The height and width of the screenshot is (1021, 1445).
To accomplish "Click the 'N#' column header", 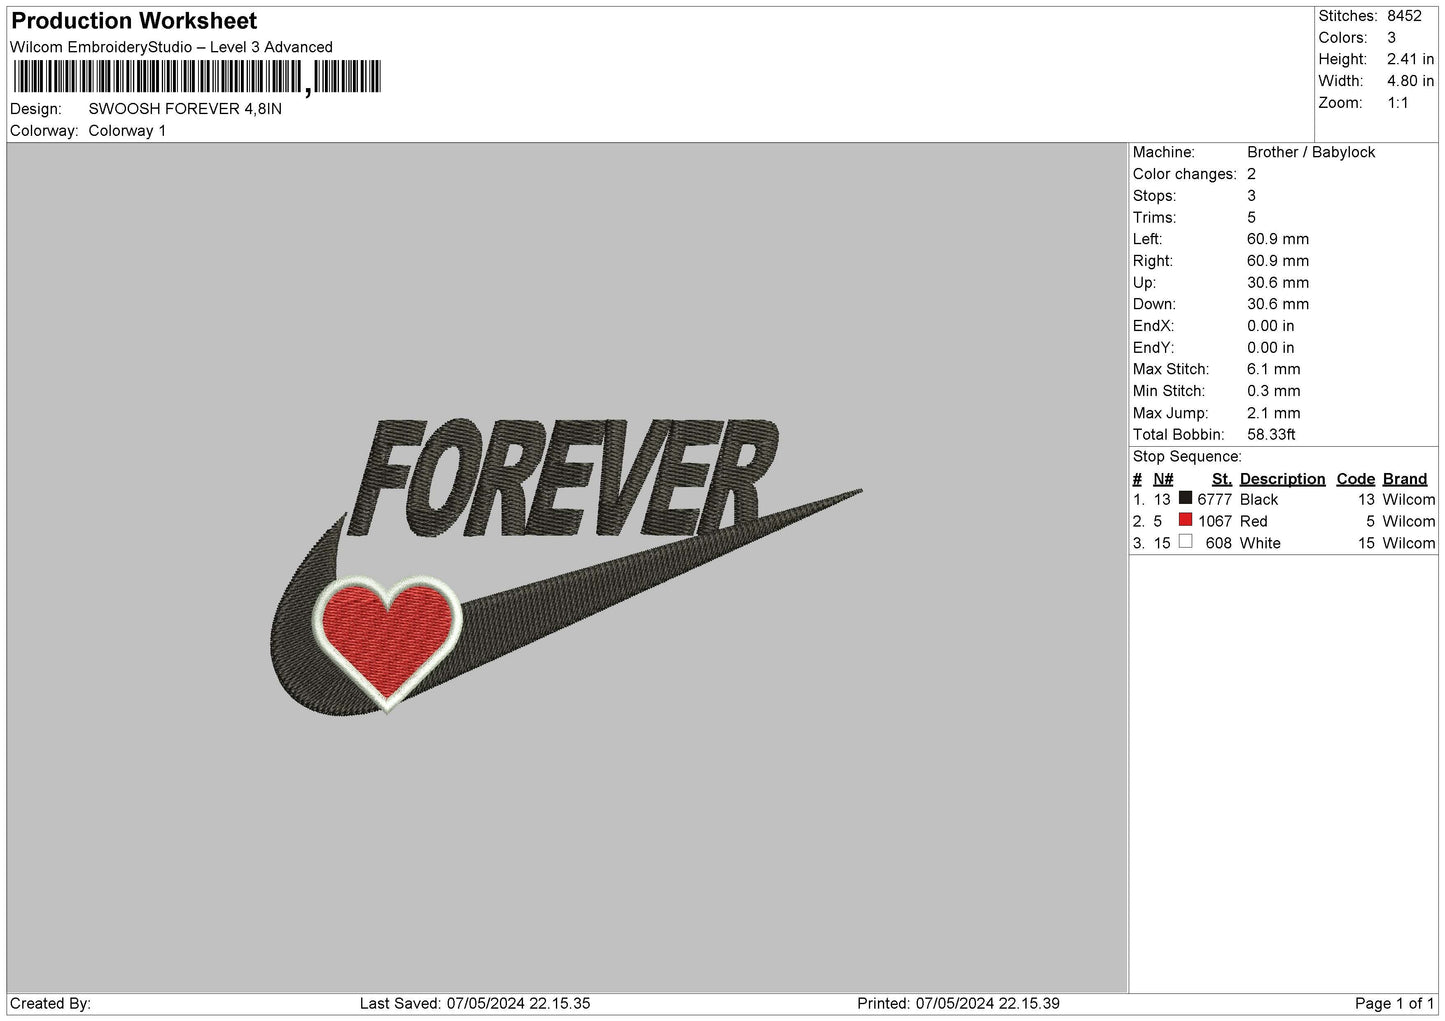I will (x=1164, y=479).
